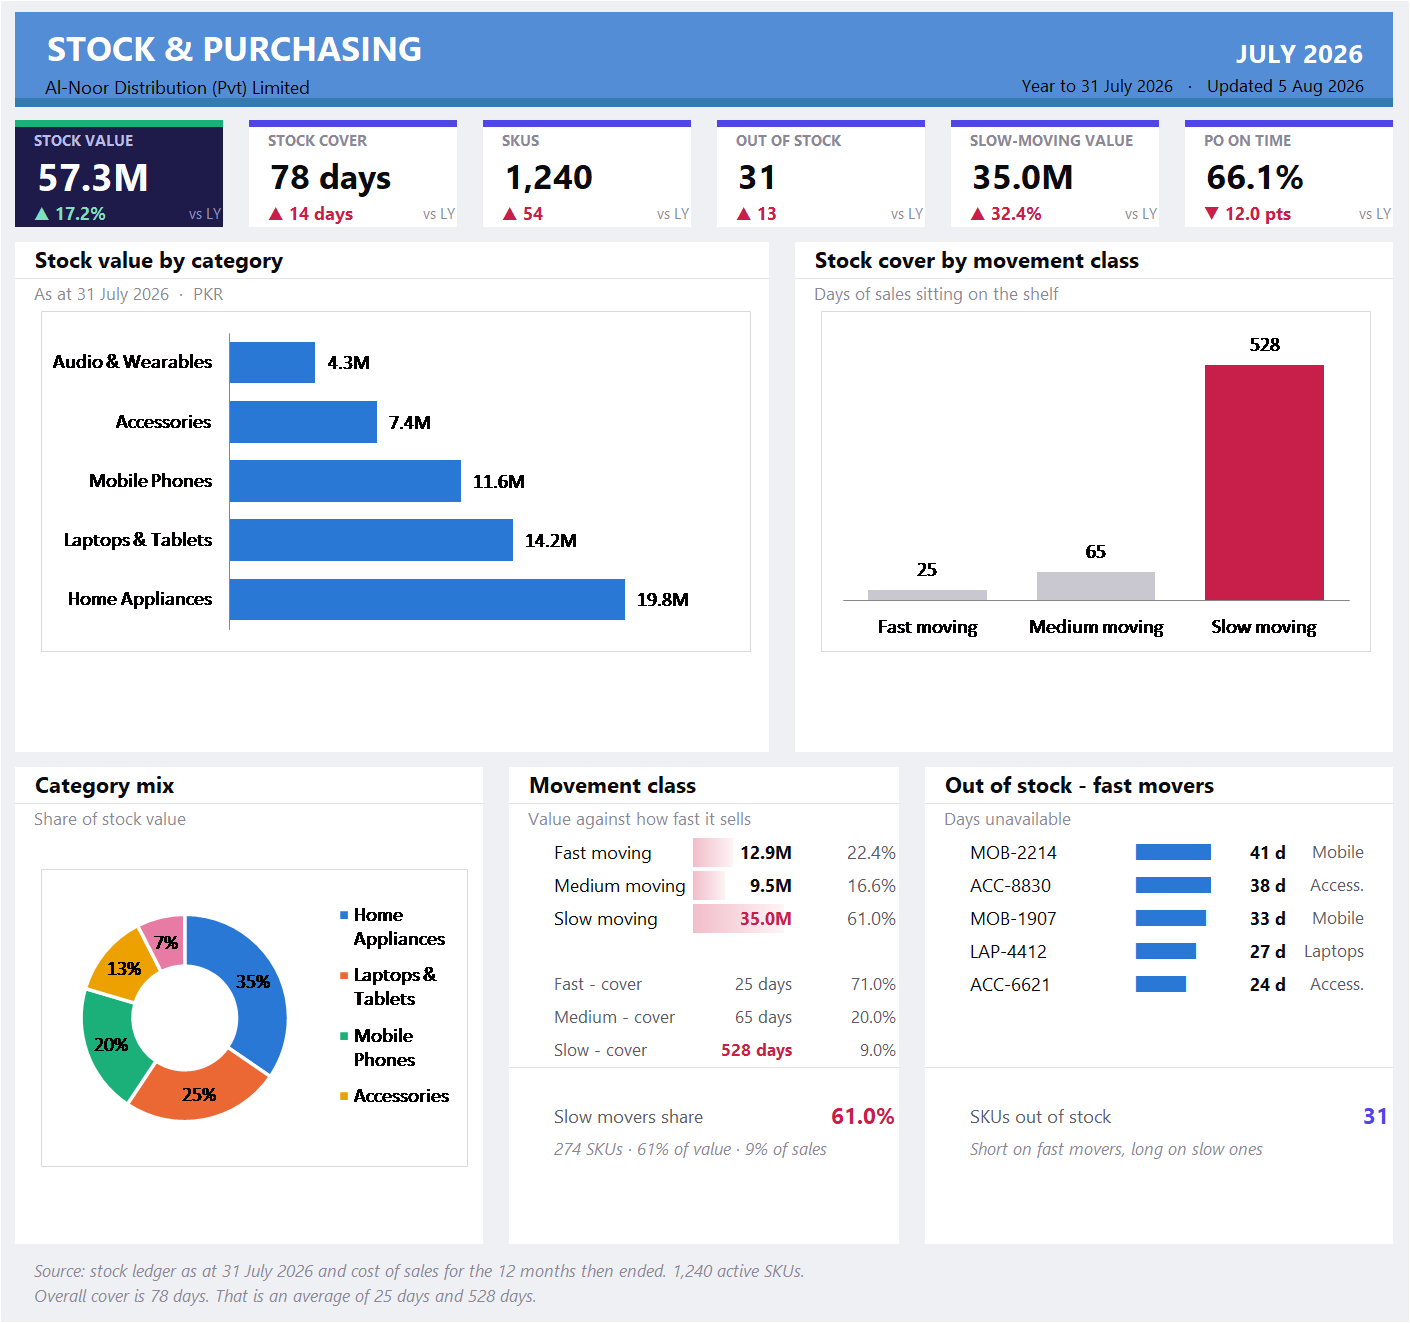Click the 9.5M value in the Medium moving row
The width and height of the screenshot is (1410, 1323).
click(x=771, y=886)
